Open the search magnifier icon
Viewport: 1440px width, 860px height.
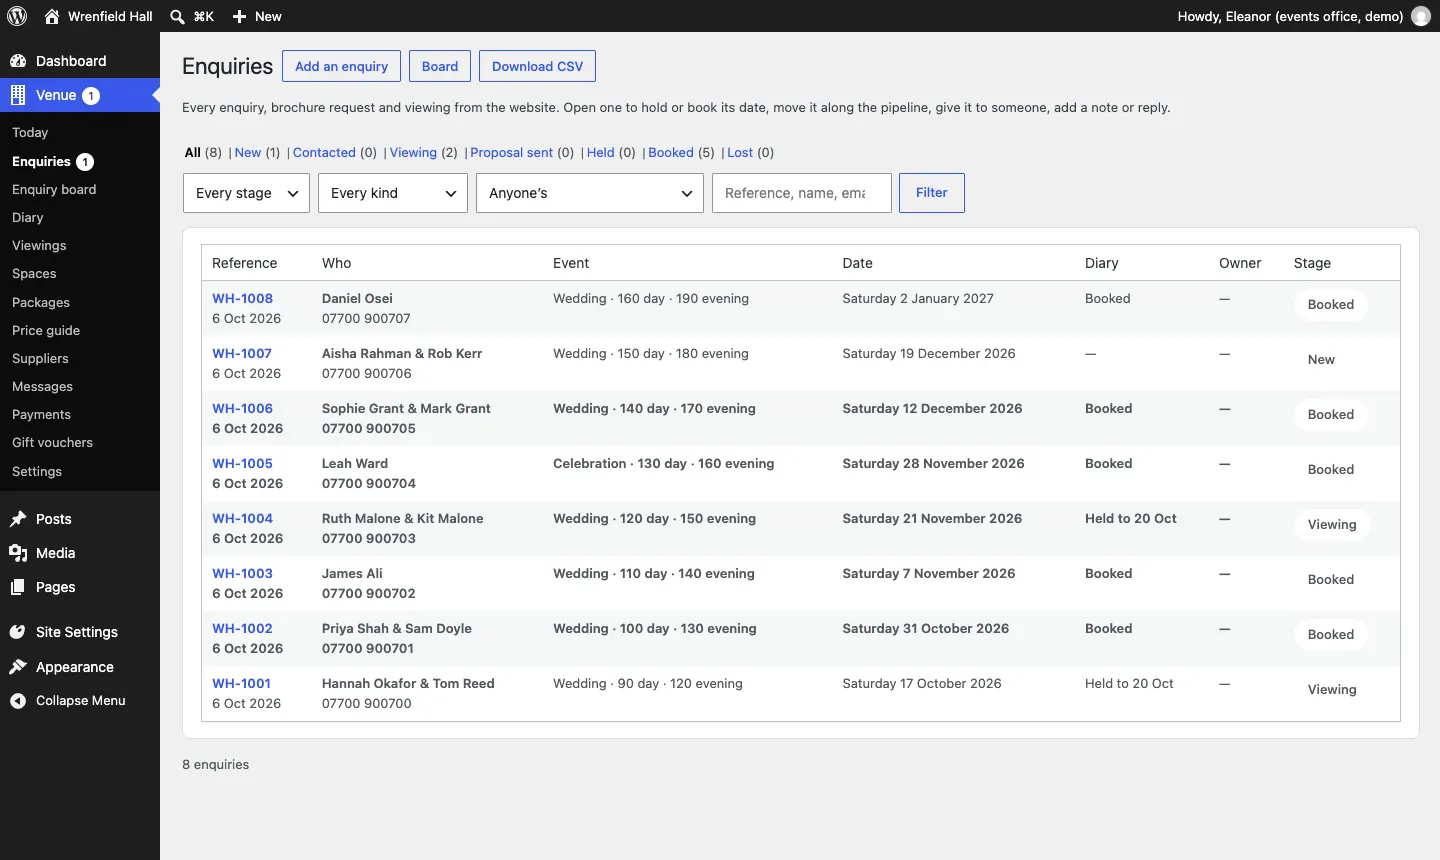(177, 16)
